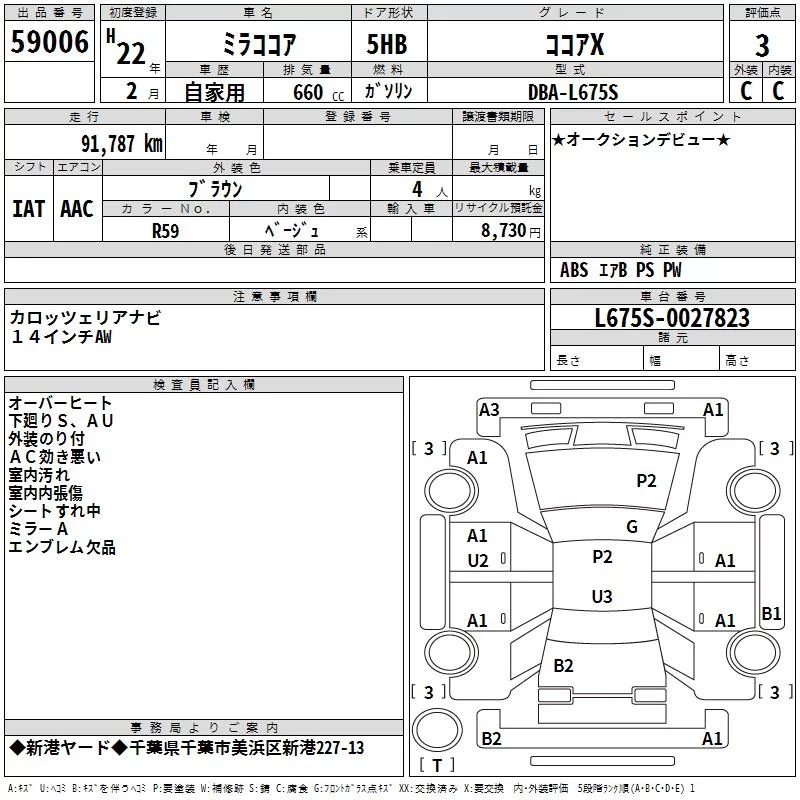Select the U3 dent mark on roof

click(x=602, y=596)
